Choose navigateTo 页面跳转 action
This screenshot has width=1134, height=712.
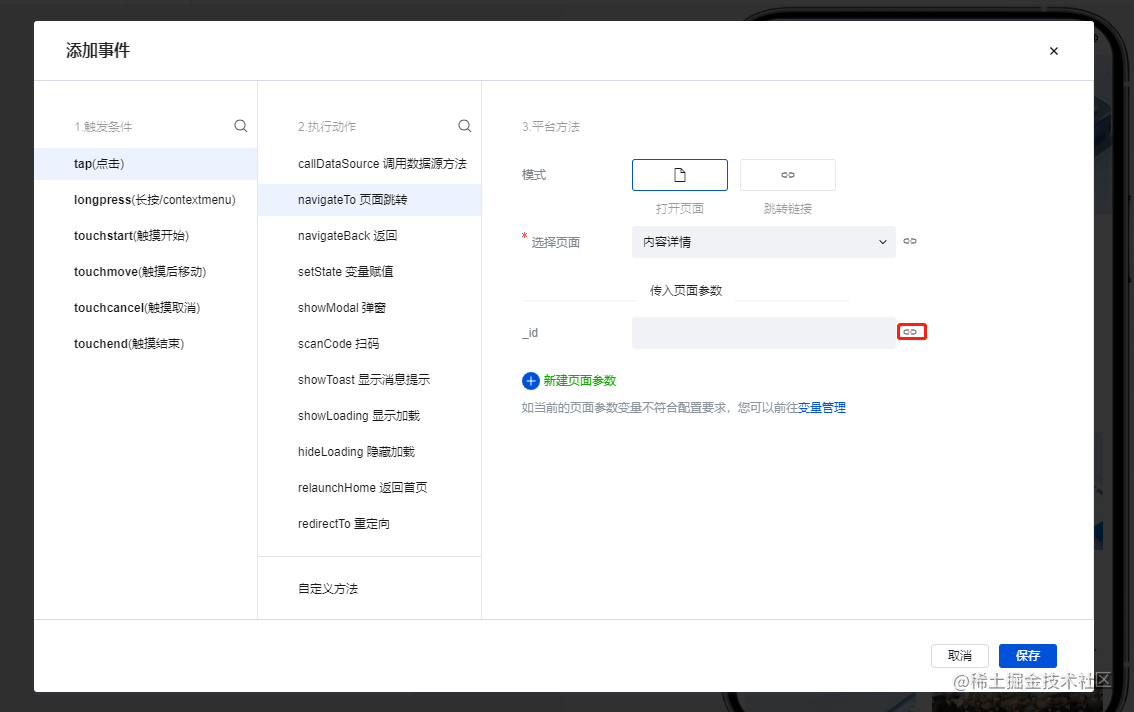(370, 200)
